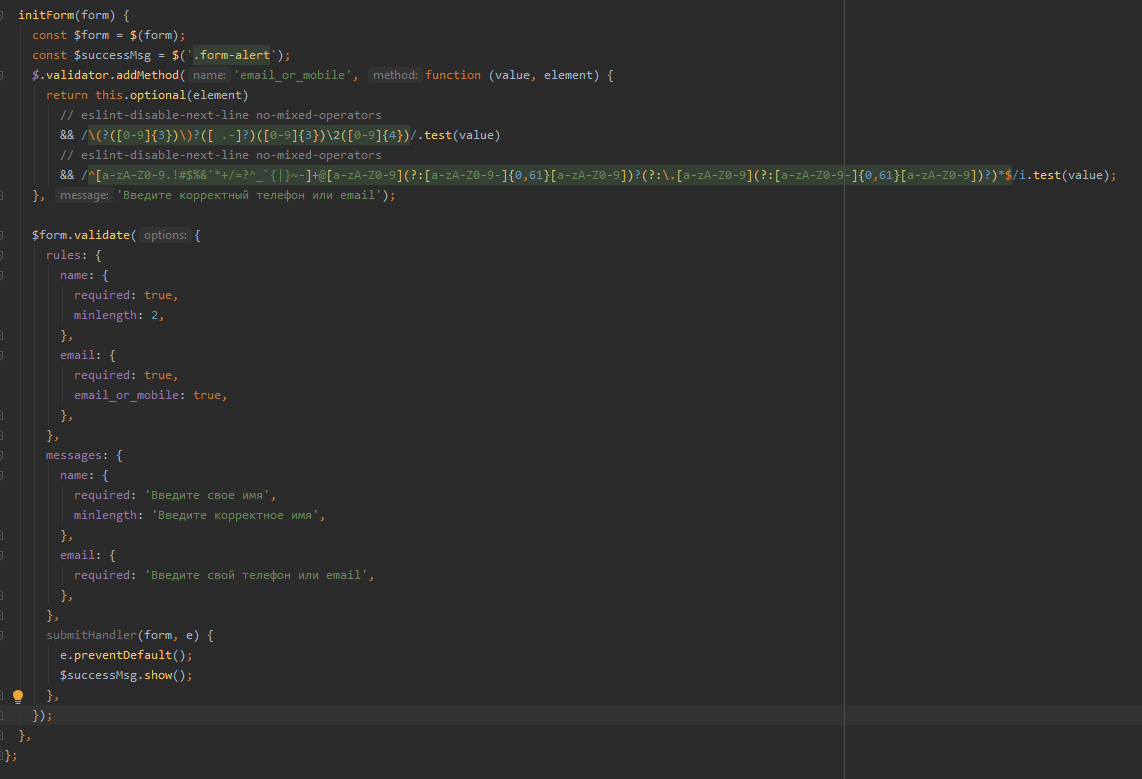This screenshot has height=779, width=1142.
Task: Click the $form.validate call
Action: (80, 235)
